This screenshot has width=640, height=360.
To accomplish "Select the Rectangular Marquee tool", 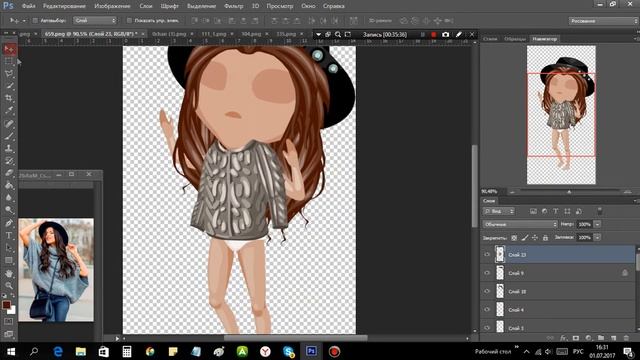I will 9,62.
